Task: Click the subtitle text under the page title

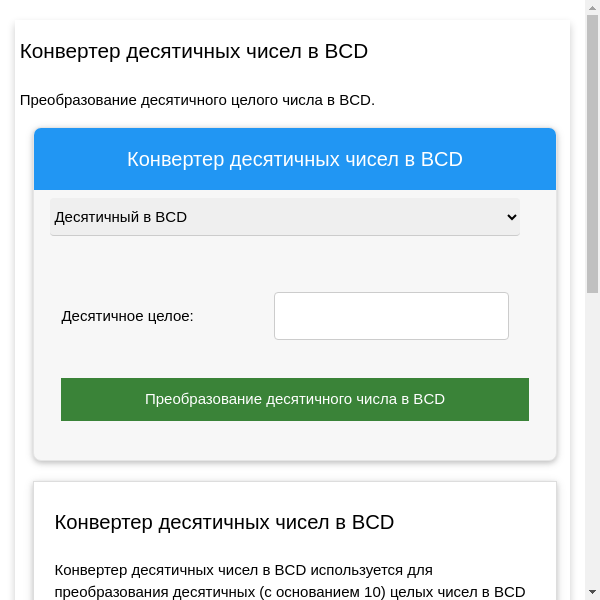Action: (x=197, y=100)
